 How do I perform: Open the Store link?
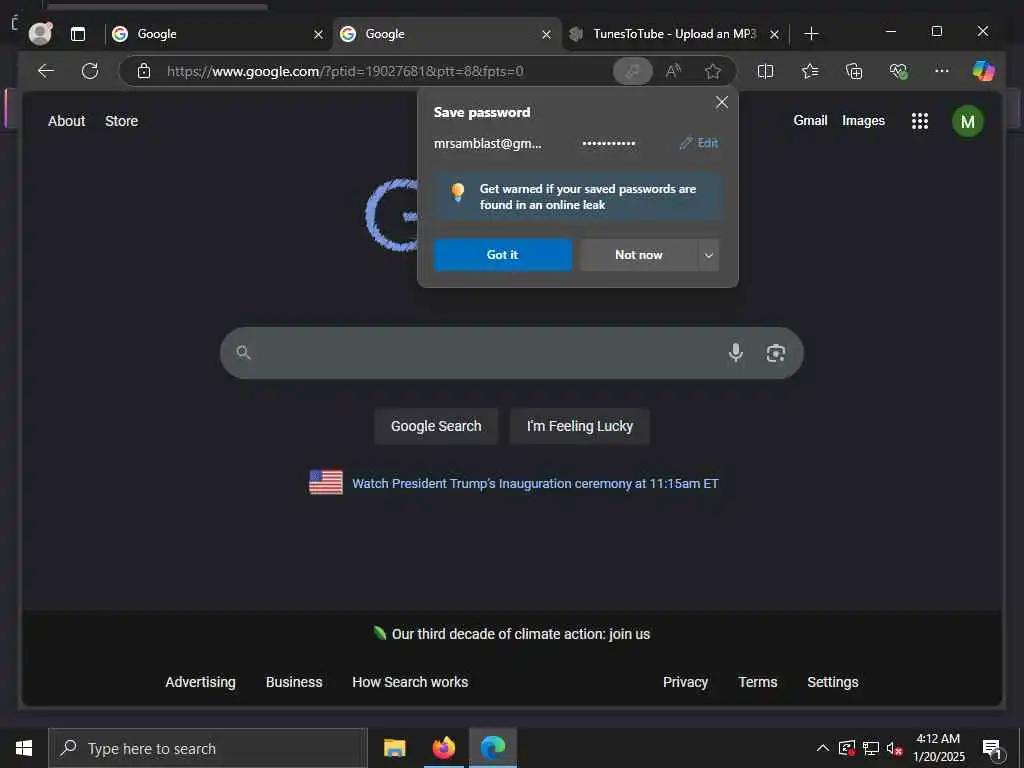pyautogui.click(x=121, y=121)
